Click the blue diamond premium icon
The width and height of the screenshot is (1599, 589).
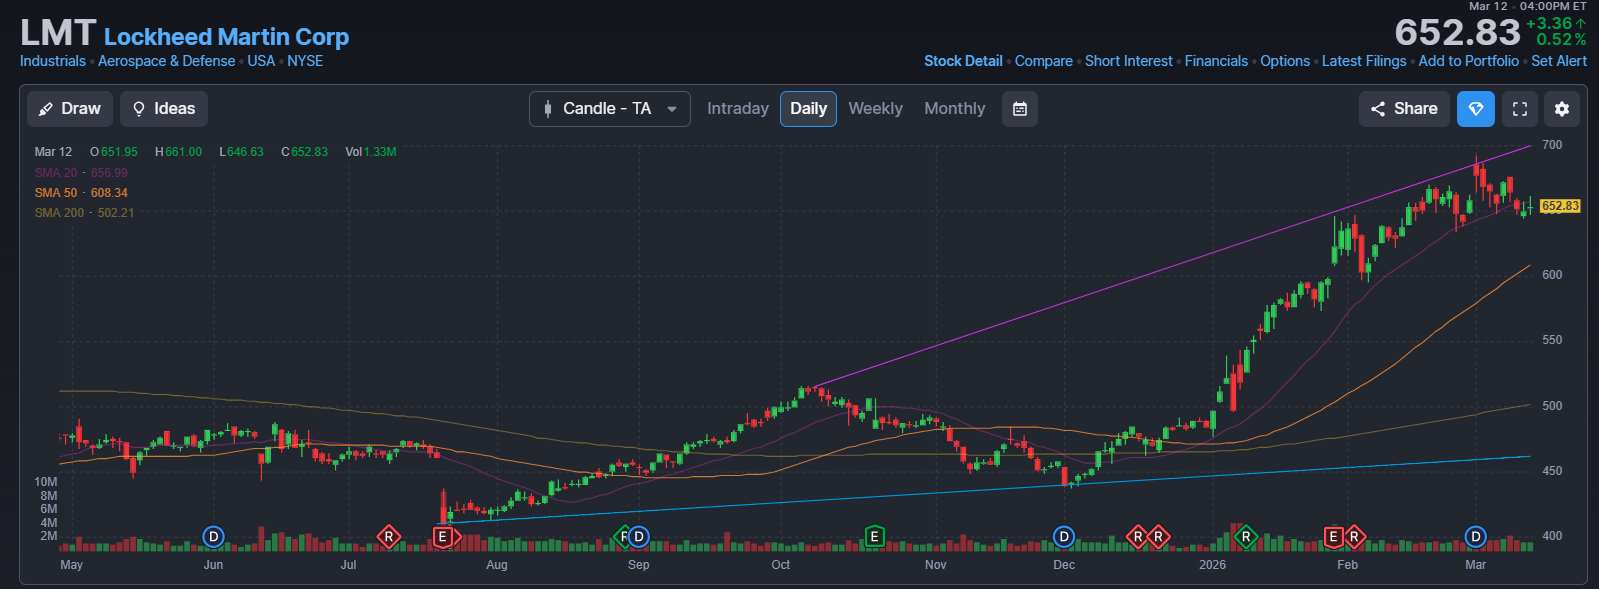[x=1476, y=109]
